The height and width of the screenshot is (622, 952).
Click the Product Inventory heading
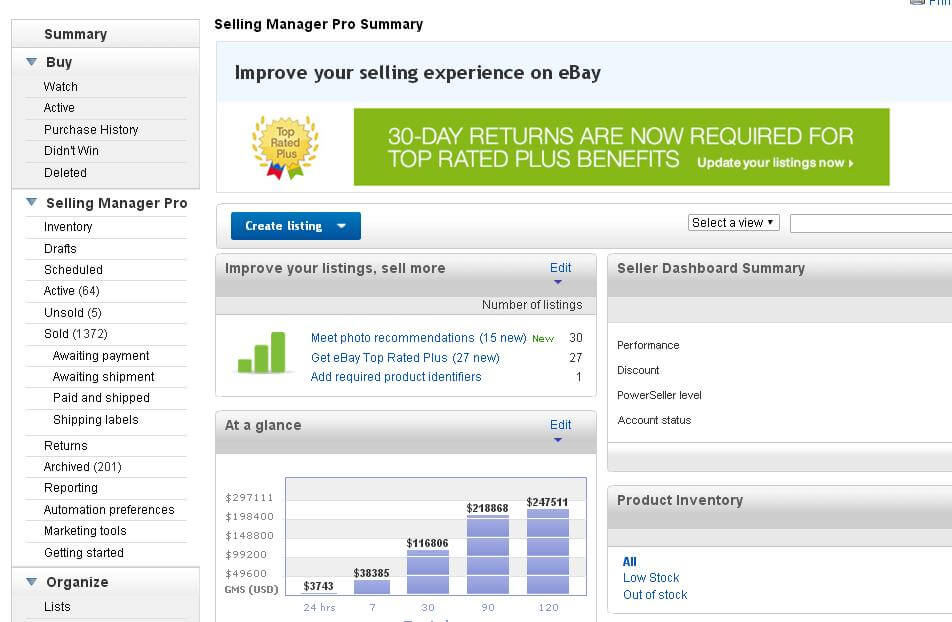tap(680, 501)
